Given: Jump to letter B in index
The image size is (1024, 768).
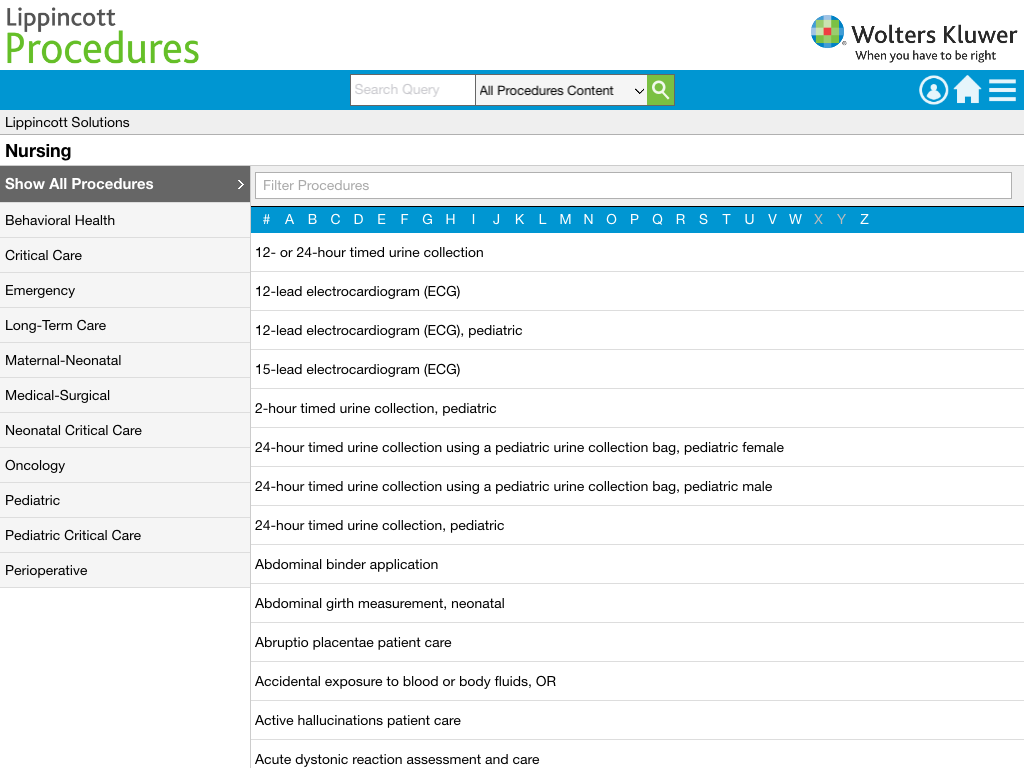Looking at the screenshot, I should 312,219.
